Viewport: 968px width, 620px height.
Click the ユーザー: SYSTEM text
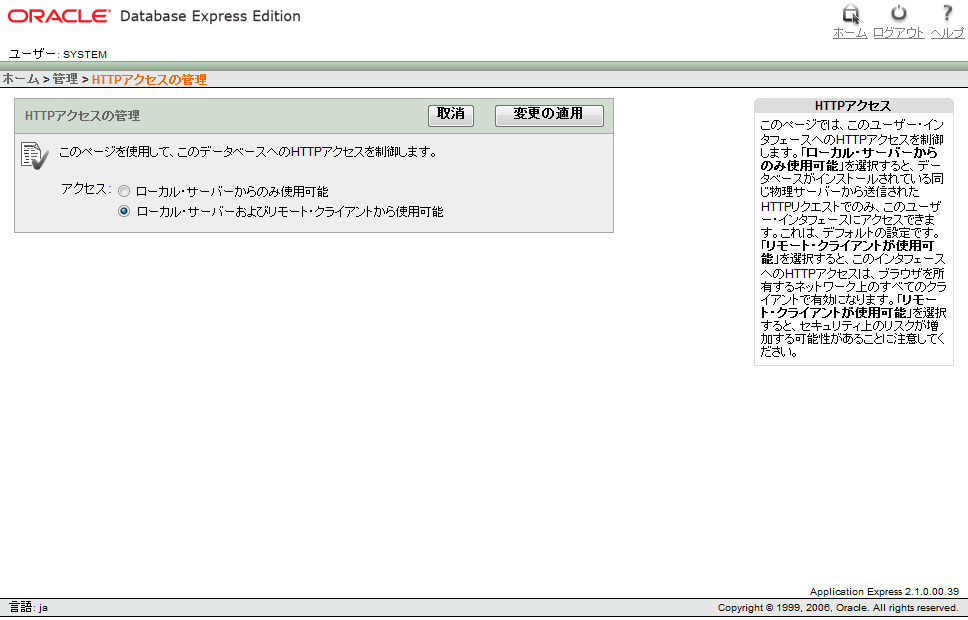57,54
